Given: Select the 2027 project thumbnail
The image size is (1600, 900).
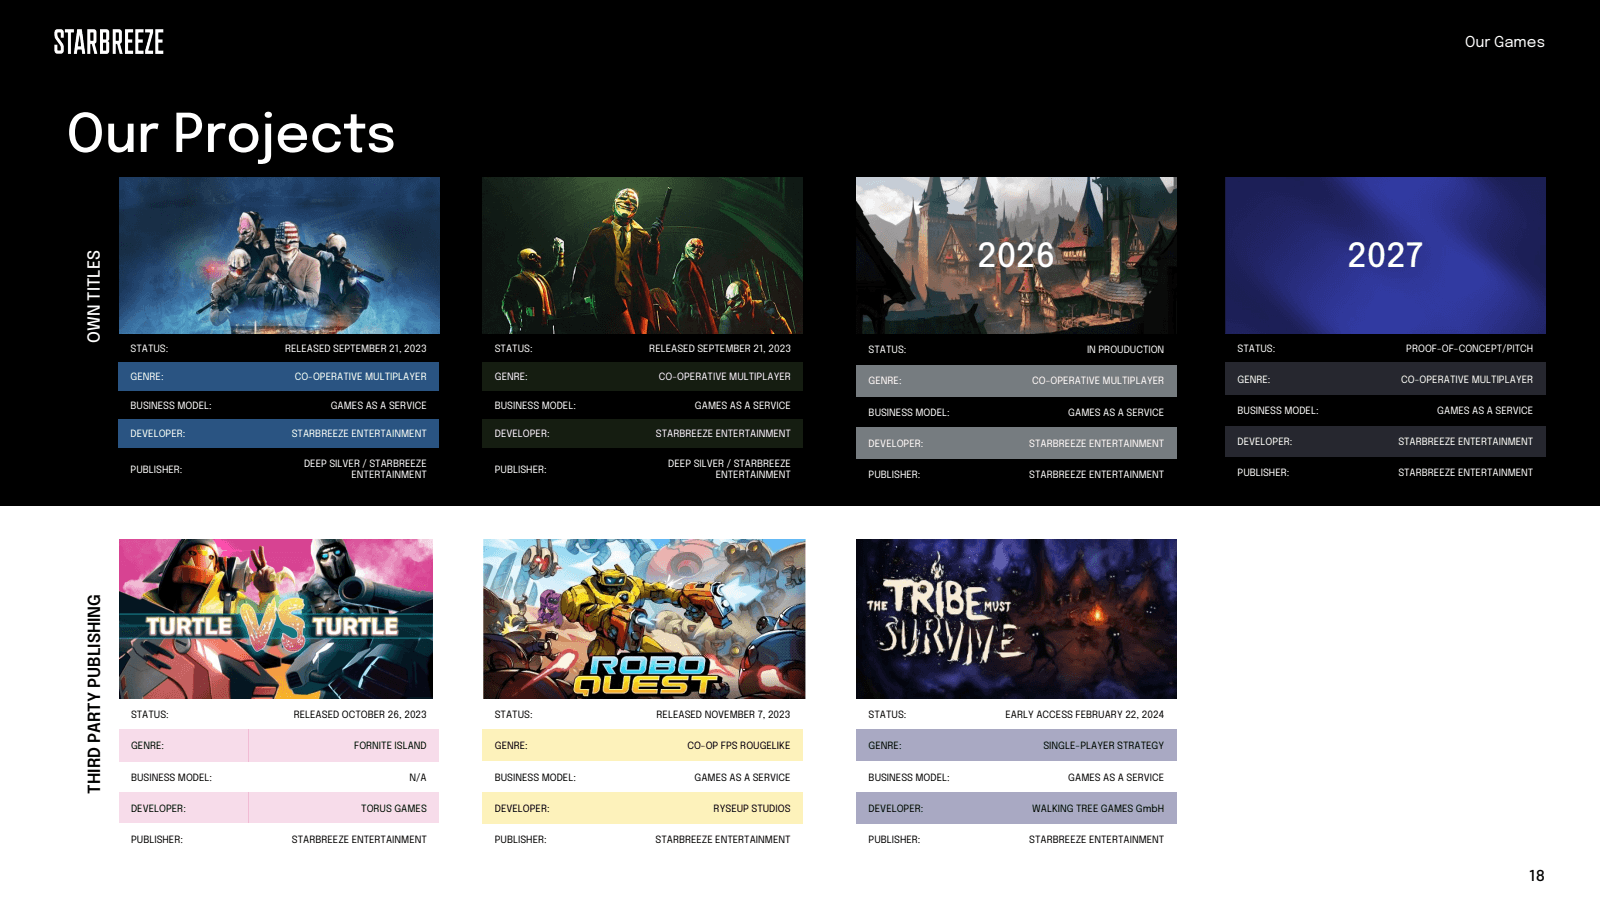Looking at the screenshot, I should point(1385,255).
